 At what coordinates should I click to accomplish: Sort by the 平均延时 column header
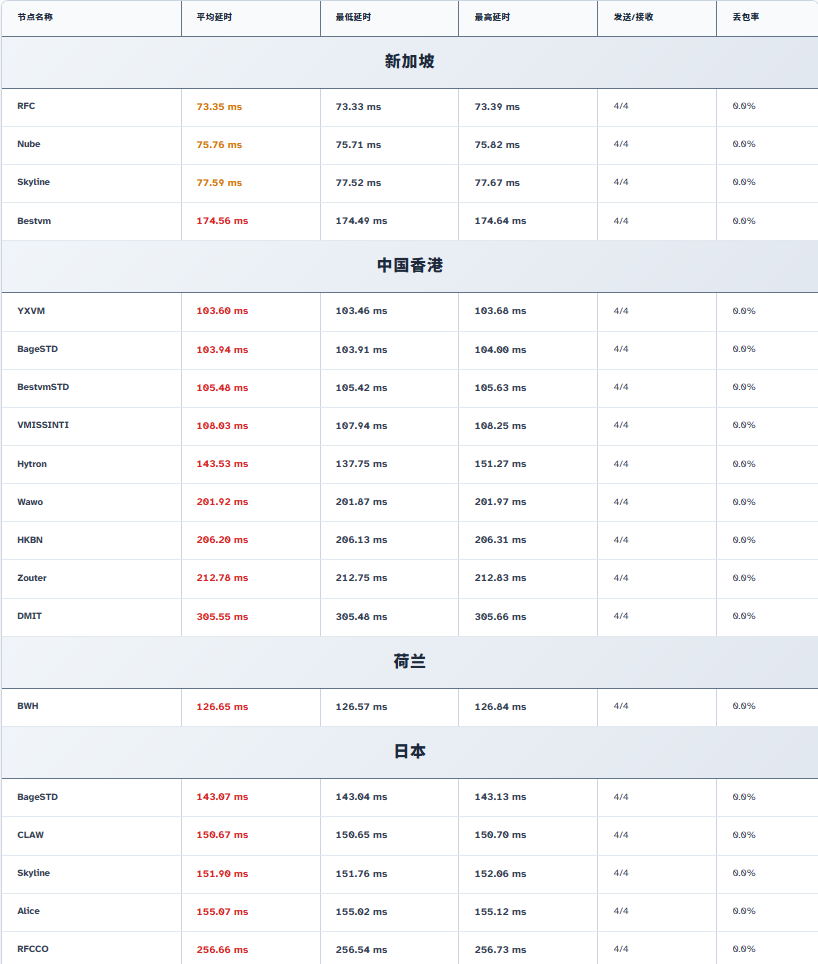click(214, 17)
